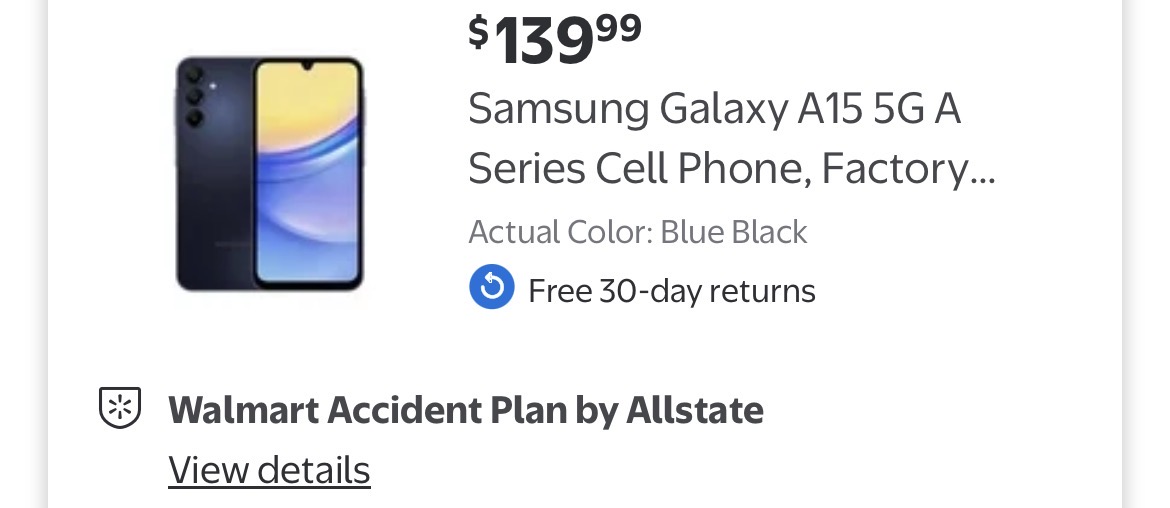Click the dollar sign in the price
This screenshot has height=508, width=1170.
click(x=479, y=32)
